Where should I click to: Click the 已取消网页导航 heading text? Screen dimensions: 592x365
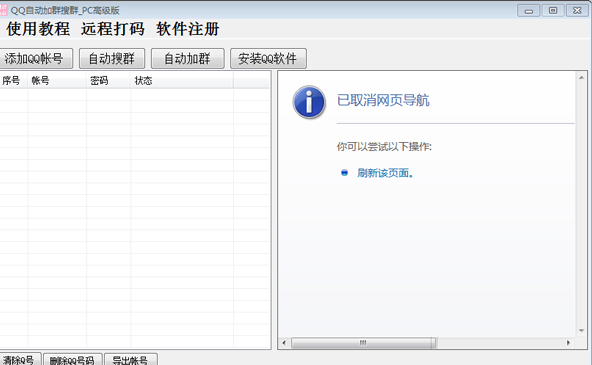tap(383, 100)
